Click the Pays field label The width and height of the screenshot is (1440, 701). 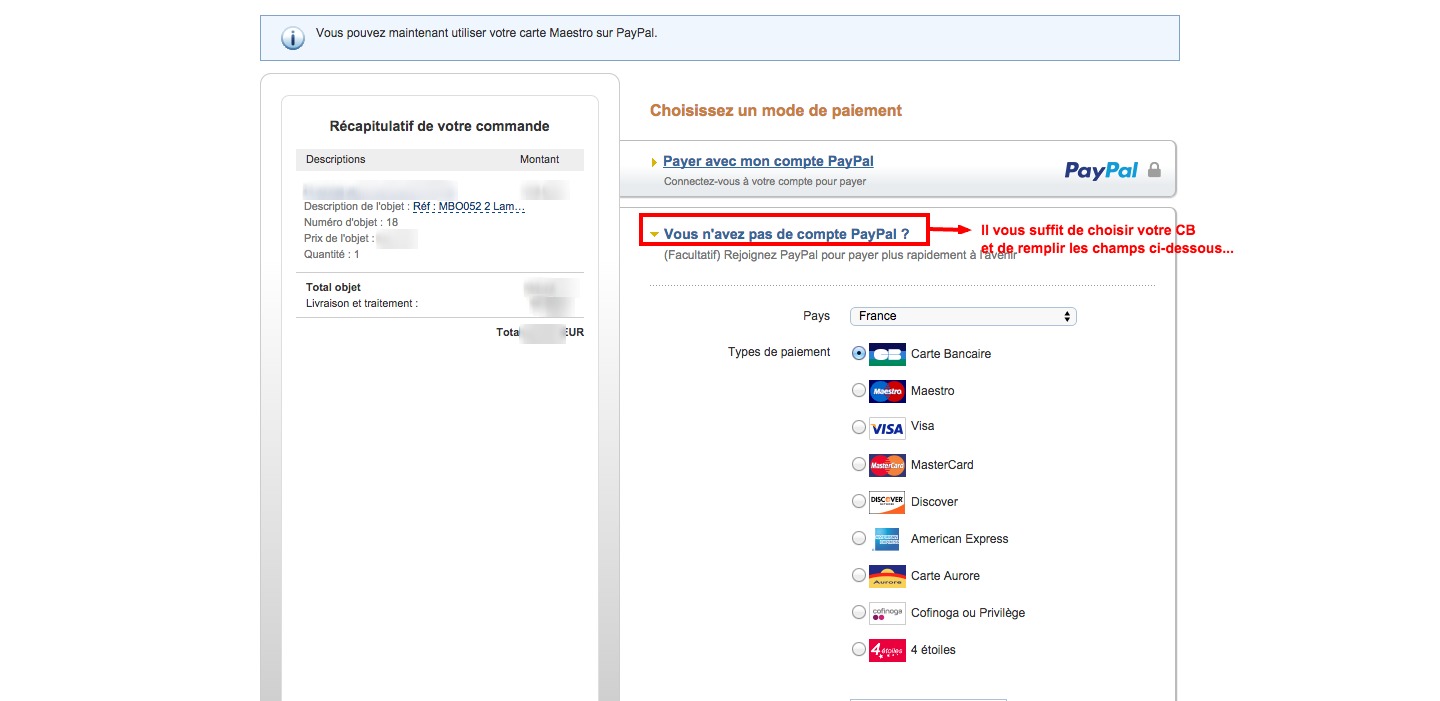click(817, 316)
